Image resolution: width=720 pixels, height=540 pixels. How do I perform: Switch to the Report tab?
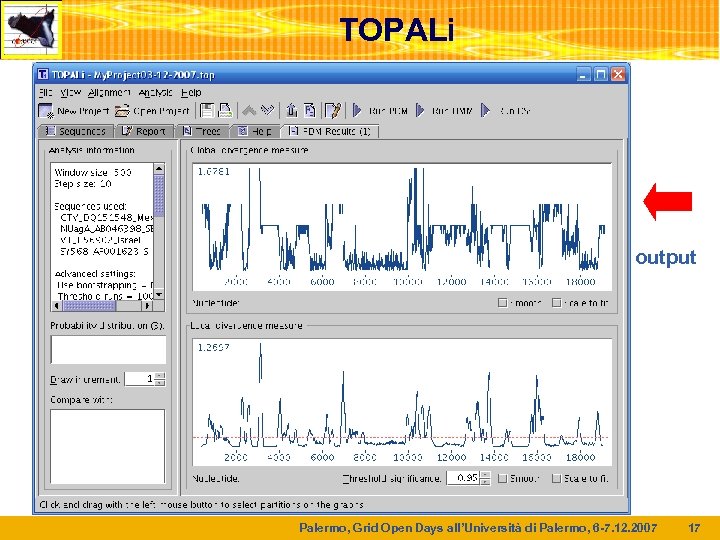[x=144, y=131]
